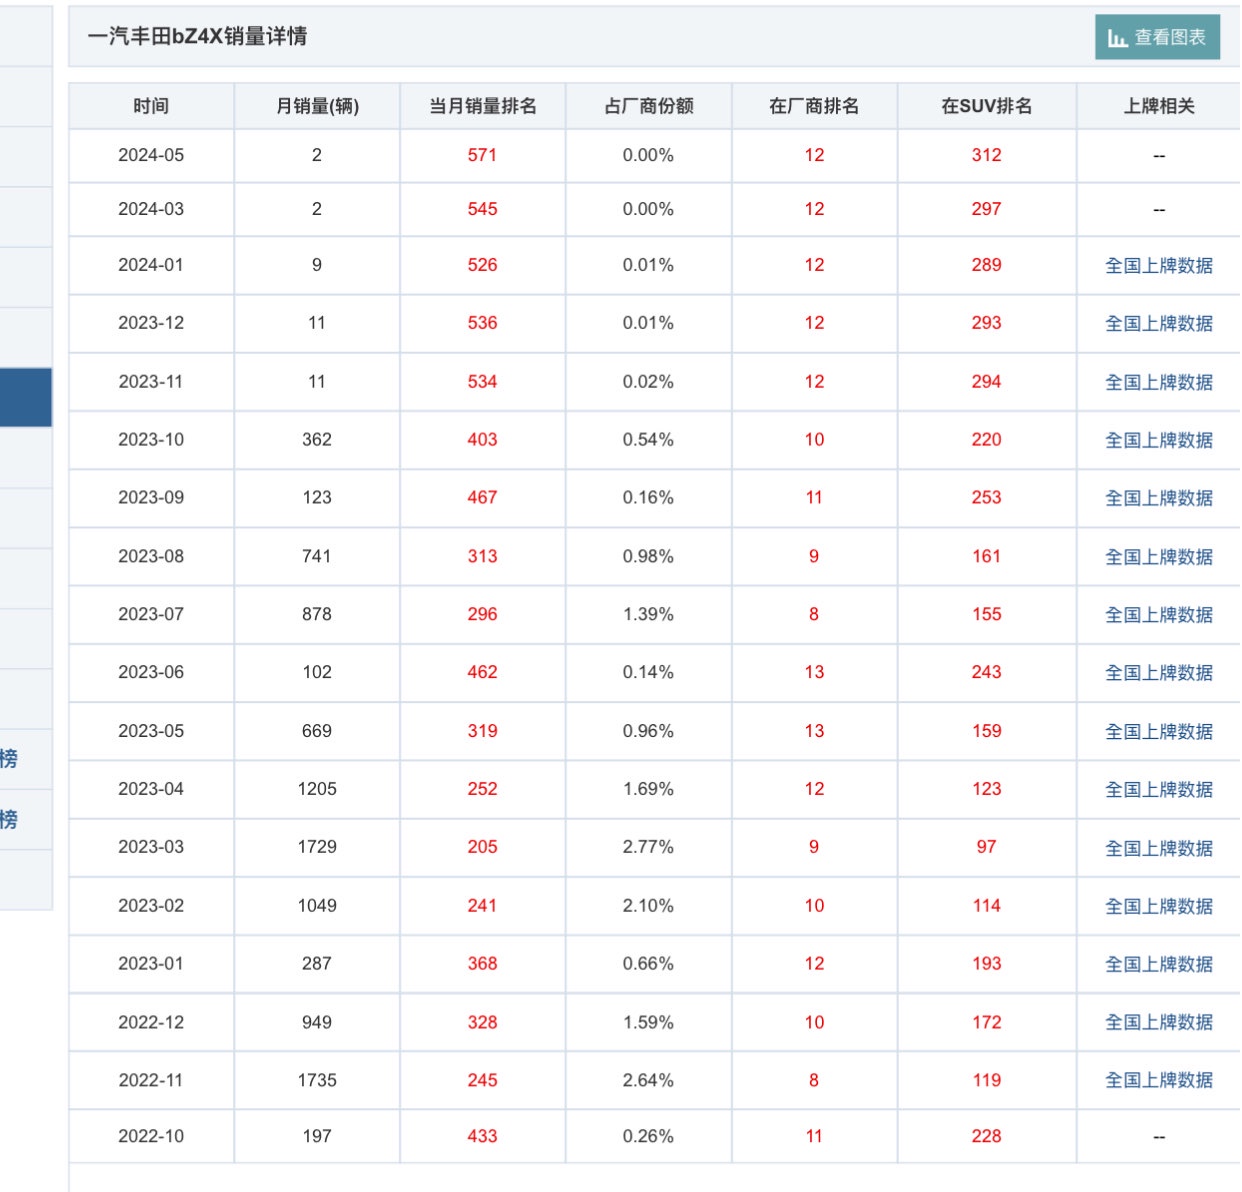
Task: Click monthly rank 403 for 2023-10
Action: tap(482, 439)
